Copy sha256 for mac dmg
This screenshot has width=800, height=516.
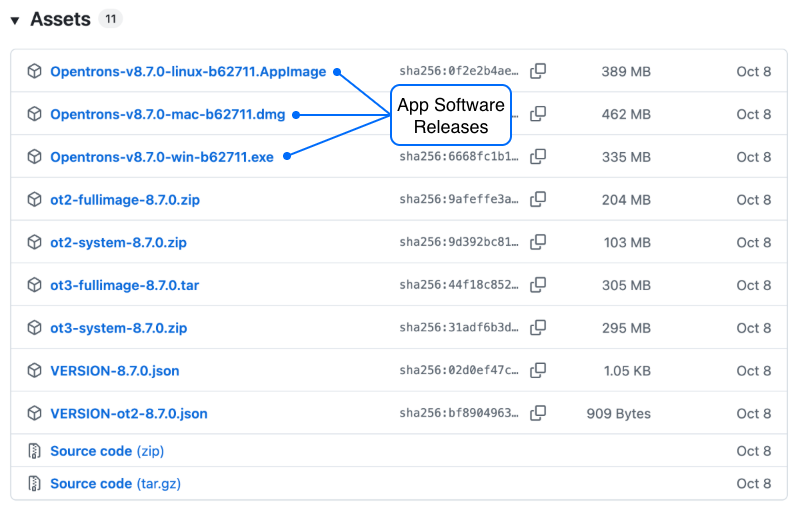pos(538,114)
